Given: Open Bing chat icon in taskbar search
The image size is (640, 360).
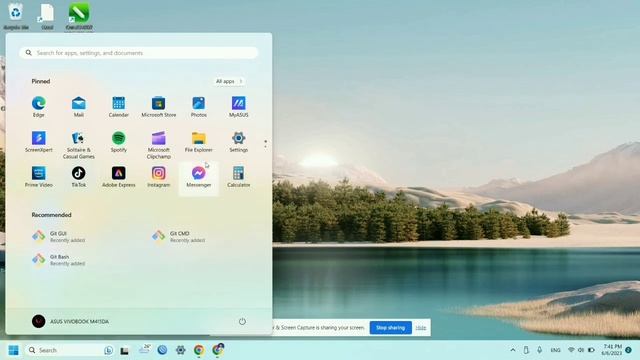Looking at the screenshot, I should click(108, 350).
